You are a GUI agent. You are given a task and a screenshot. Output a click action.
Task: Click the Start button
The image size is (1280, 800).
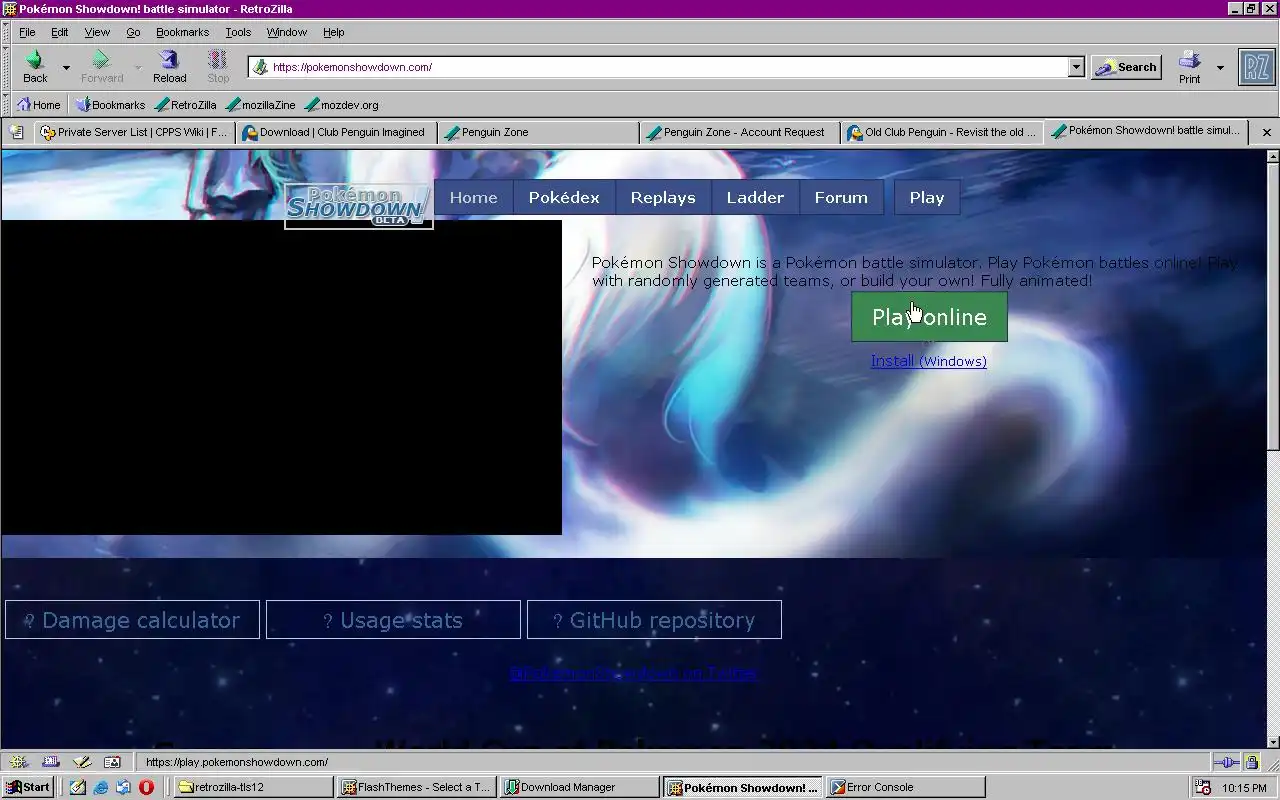click(28, 787)
